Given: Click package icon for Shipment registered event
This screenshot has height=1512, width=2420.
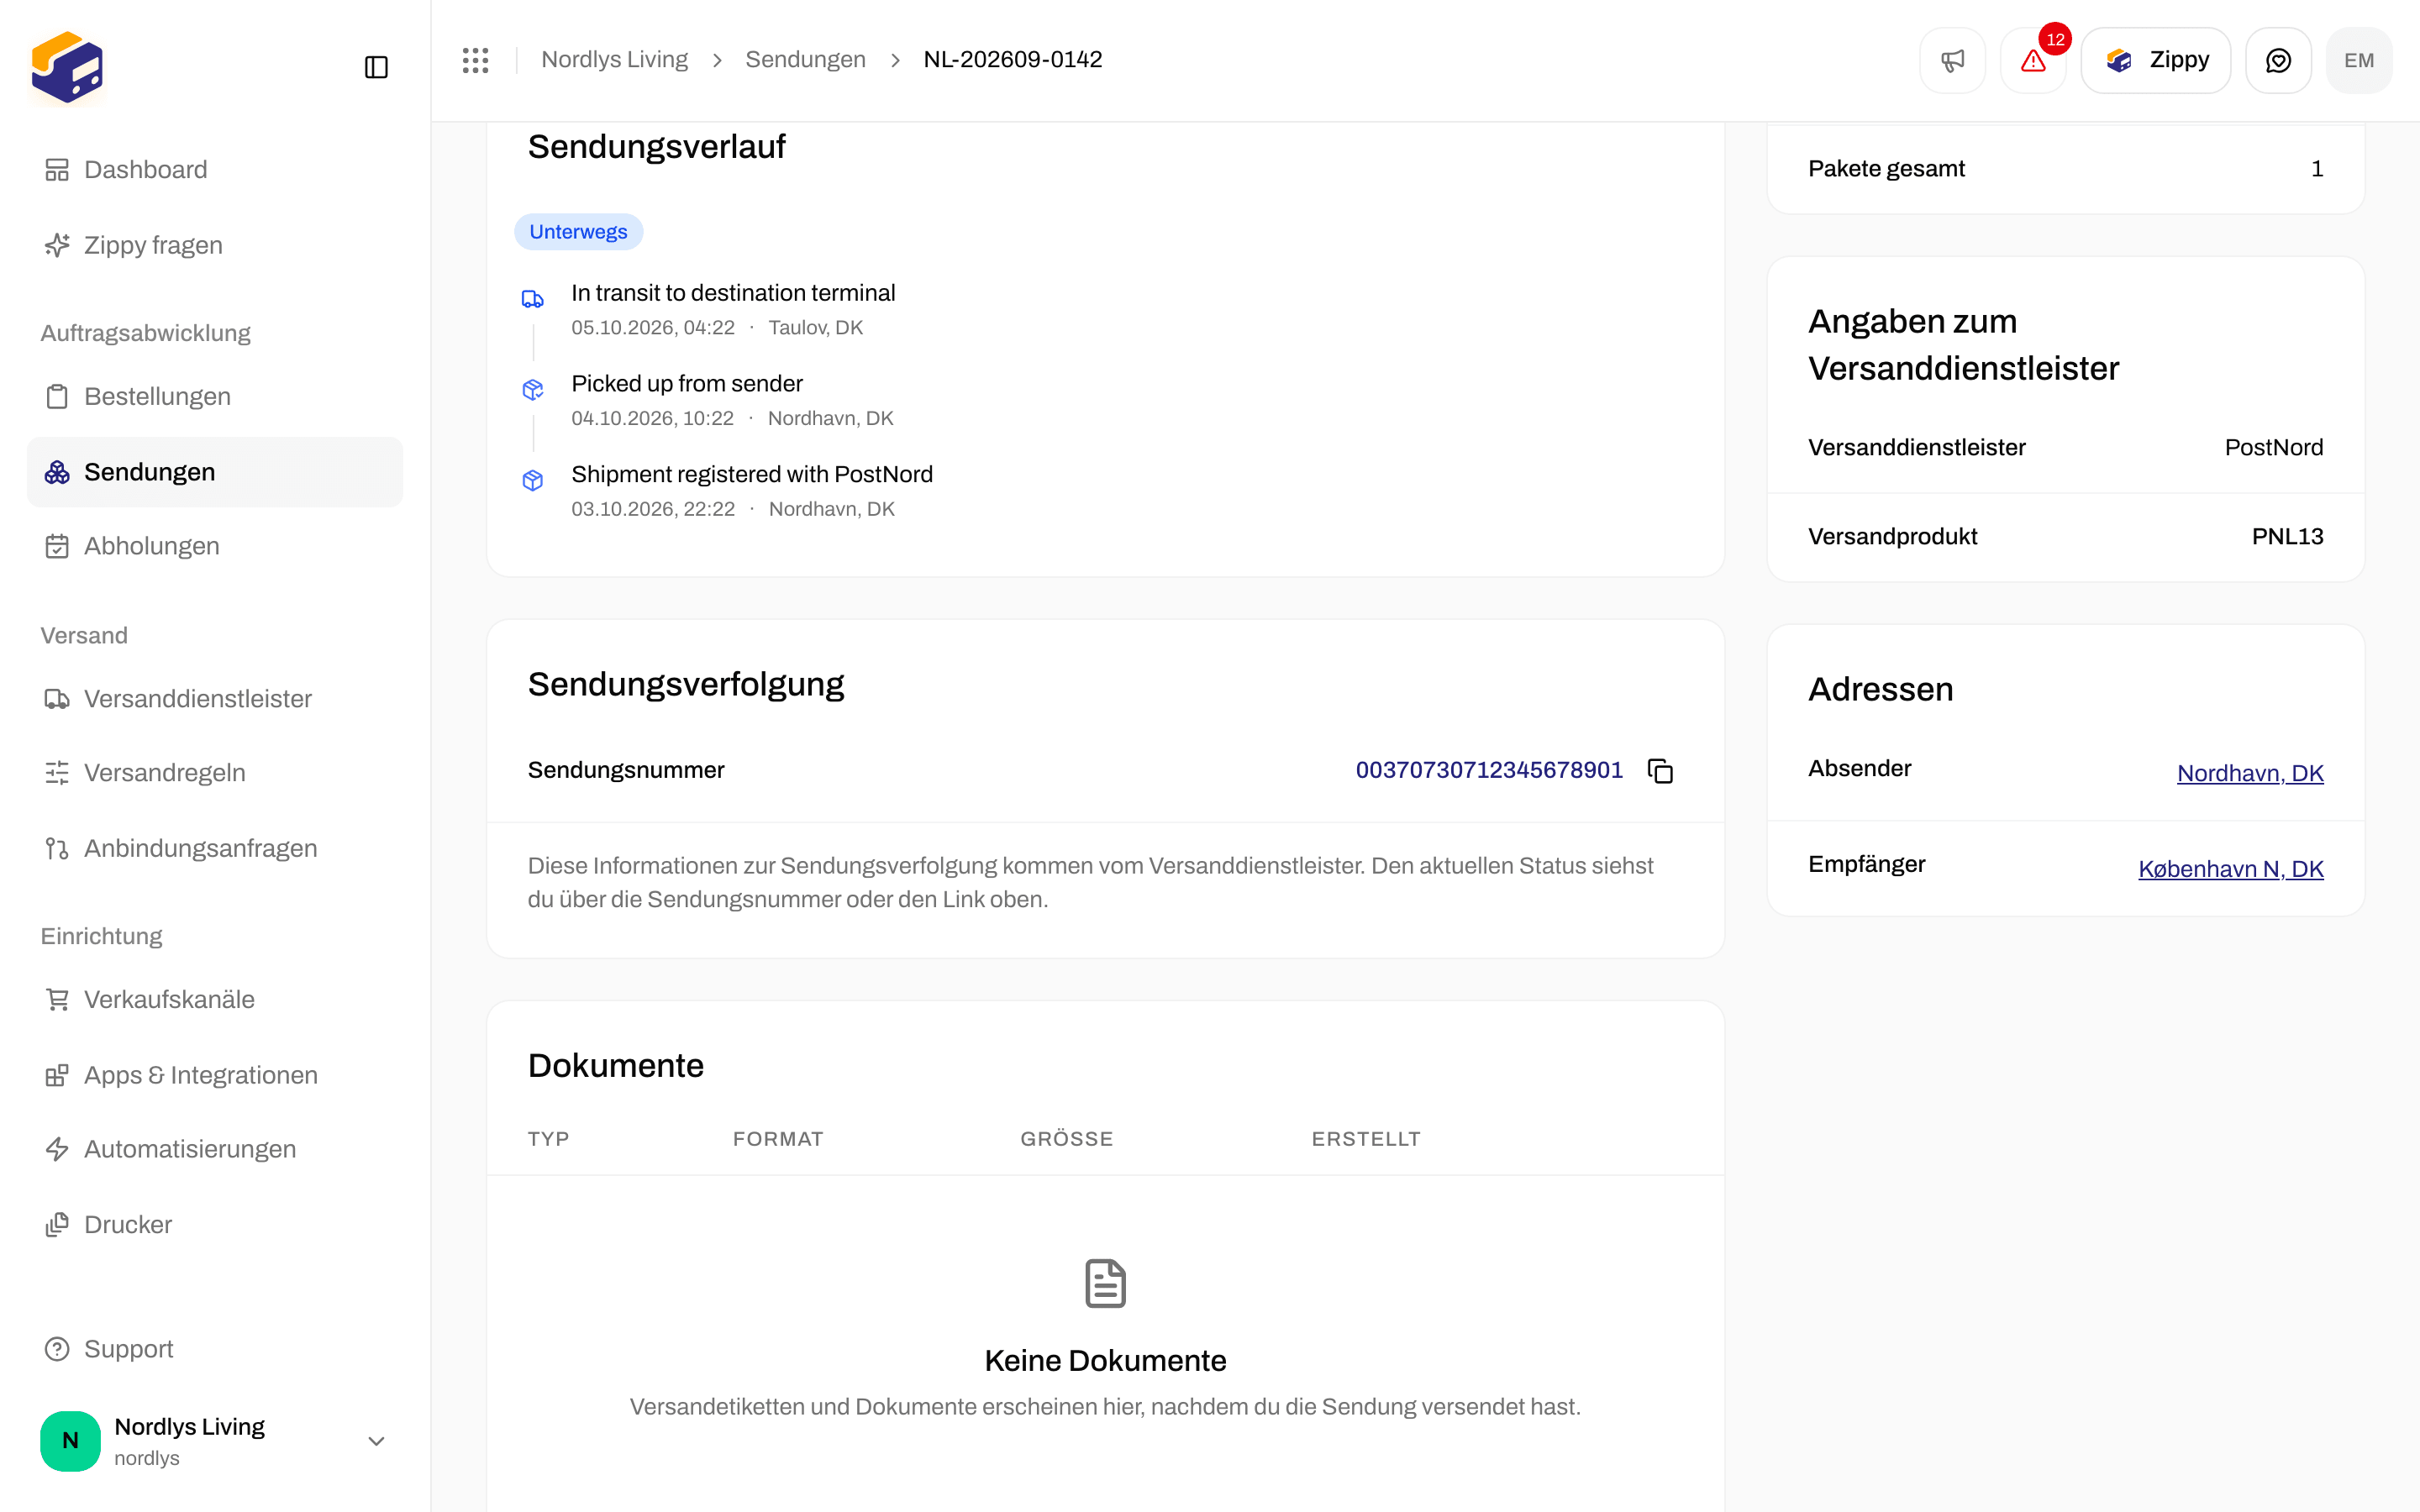Looking at the screenshot, I should coord(533,481).
